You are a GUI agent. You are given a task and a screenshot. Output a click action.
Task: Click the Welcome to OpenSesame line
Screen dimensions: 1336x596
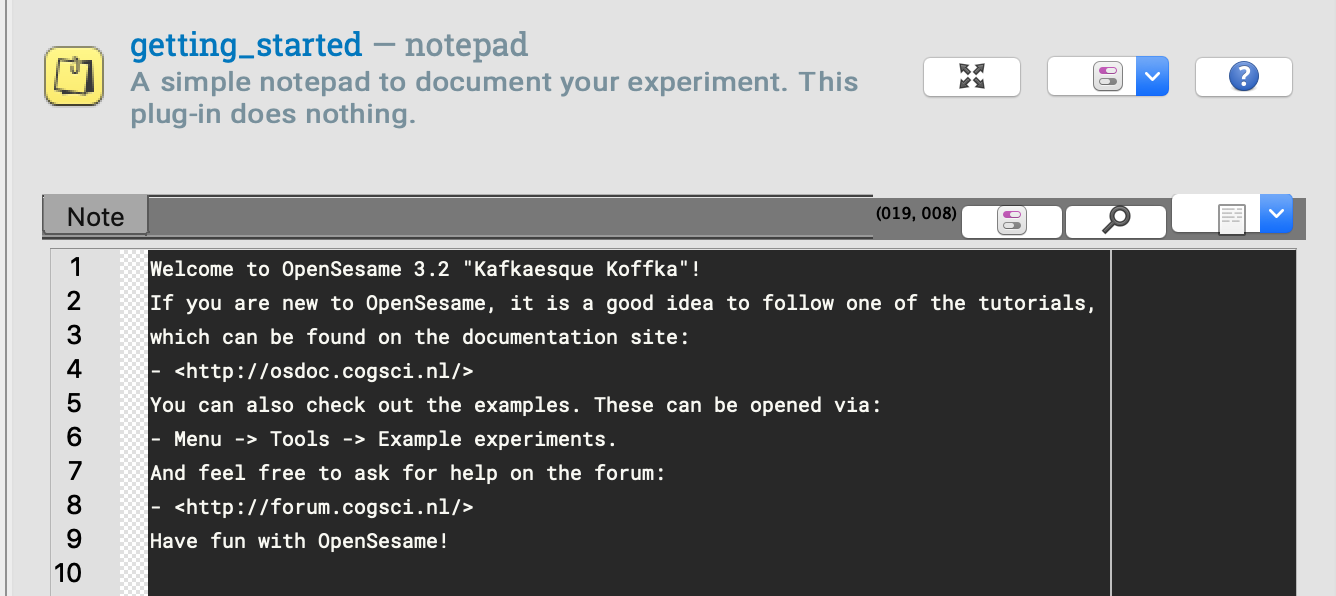point(427,269)
